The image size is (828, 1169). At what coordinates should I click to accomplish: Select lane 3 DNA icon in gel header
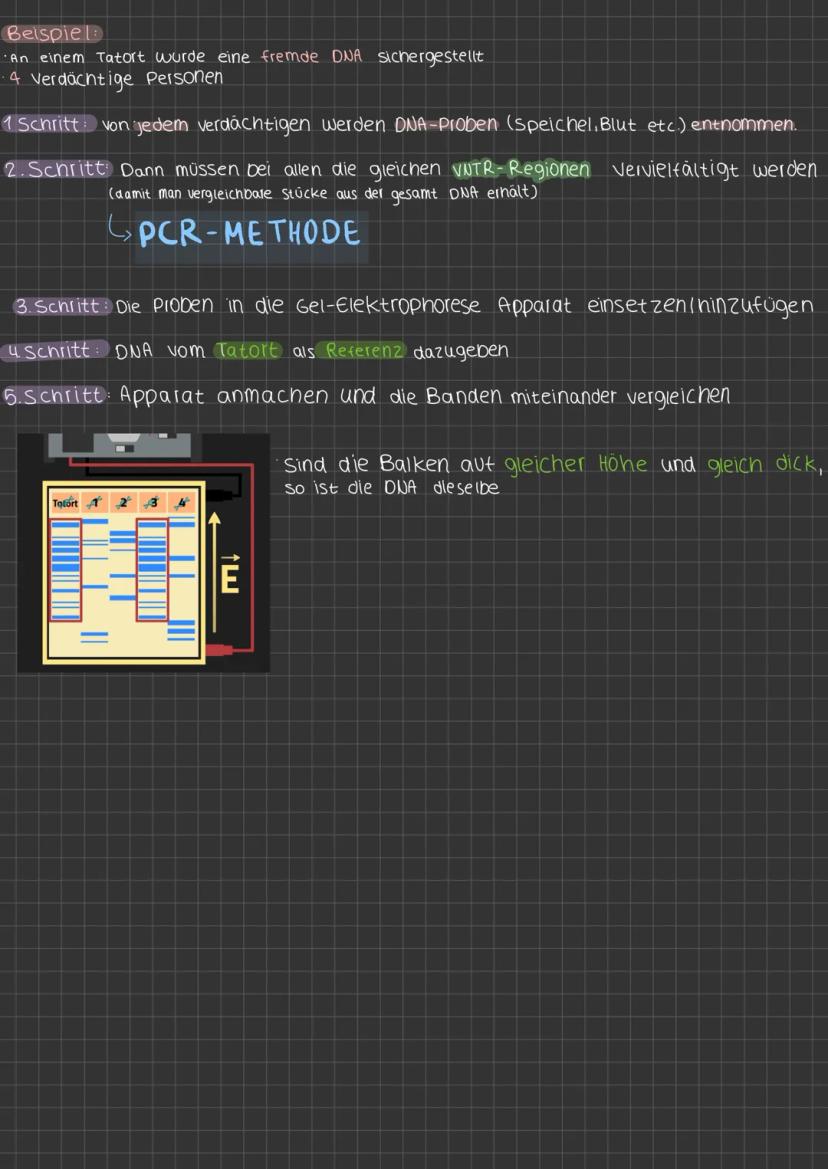coord(152,503)
